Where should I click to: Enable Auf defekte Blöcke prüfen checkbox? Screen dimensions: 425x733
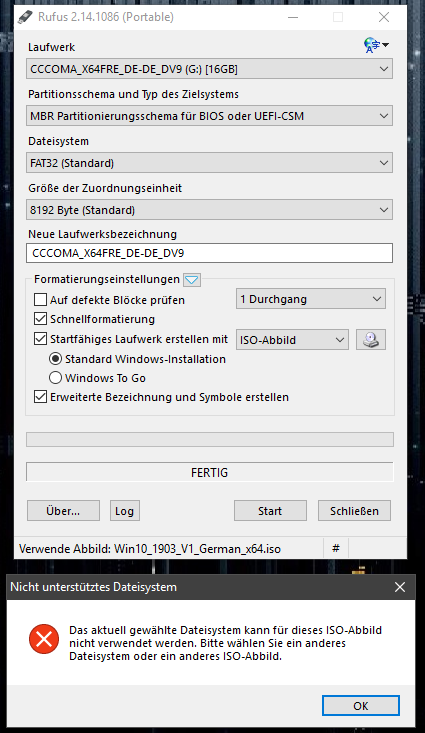[x=41, y=300]
